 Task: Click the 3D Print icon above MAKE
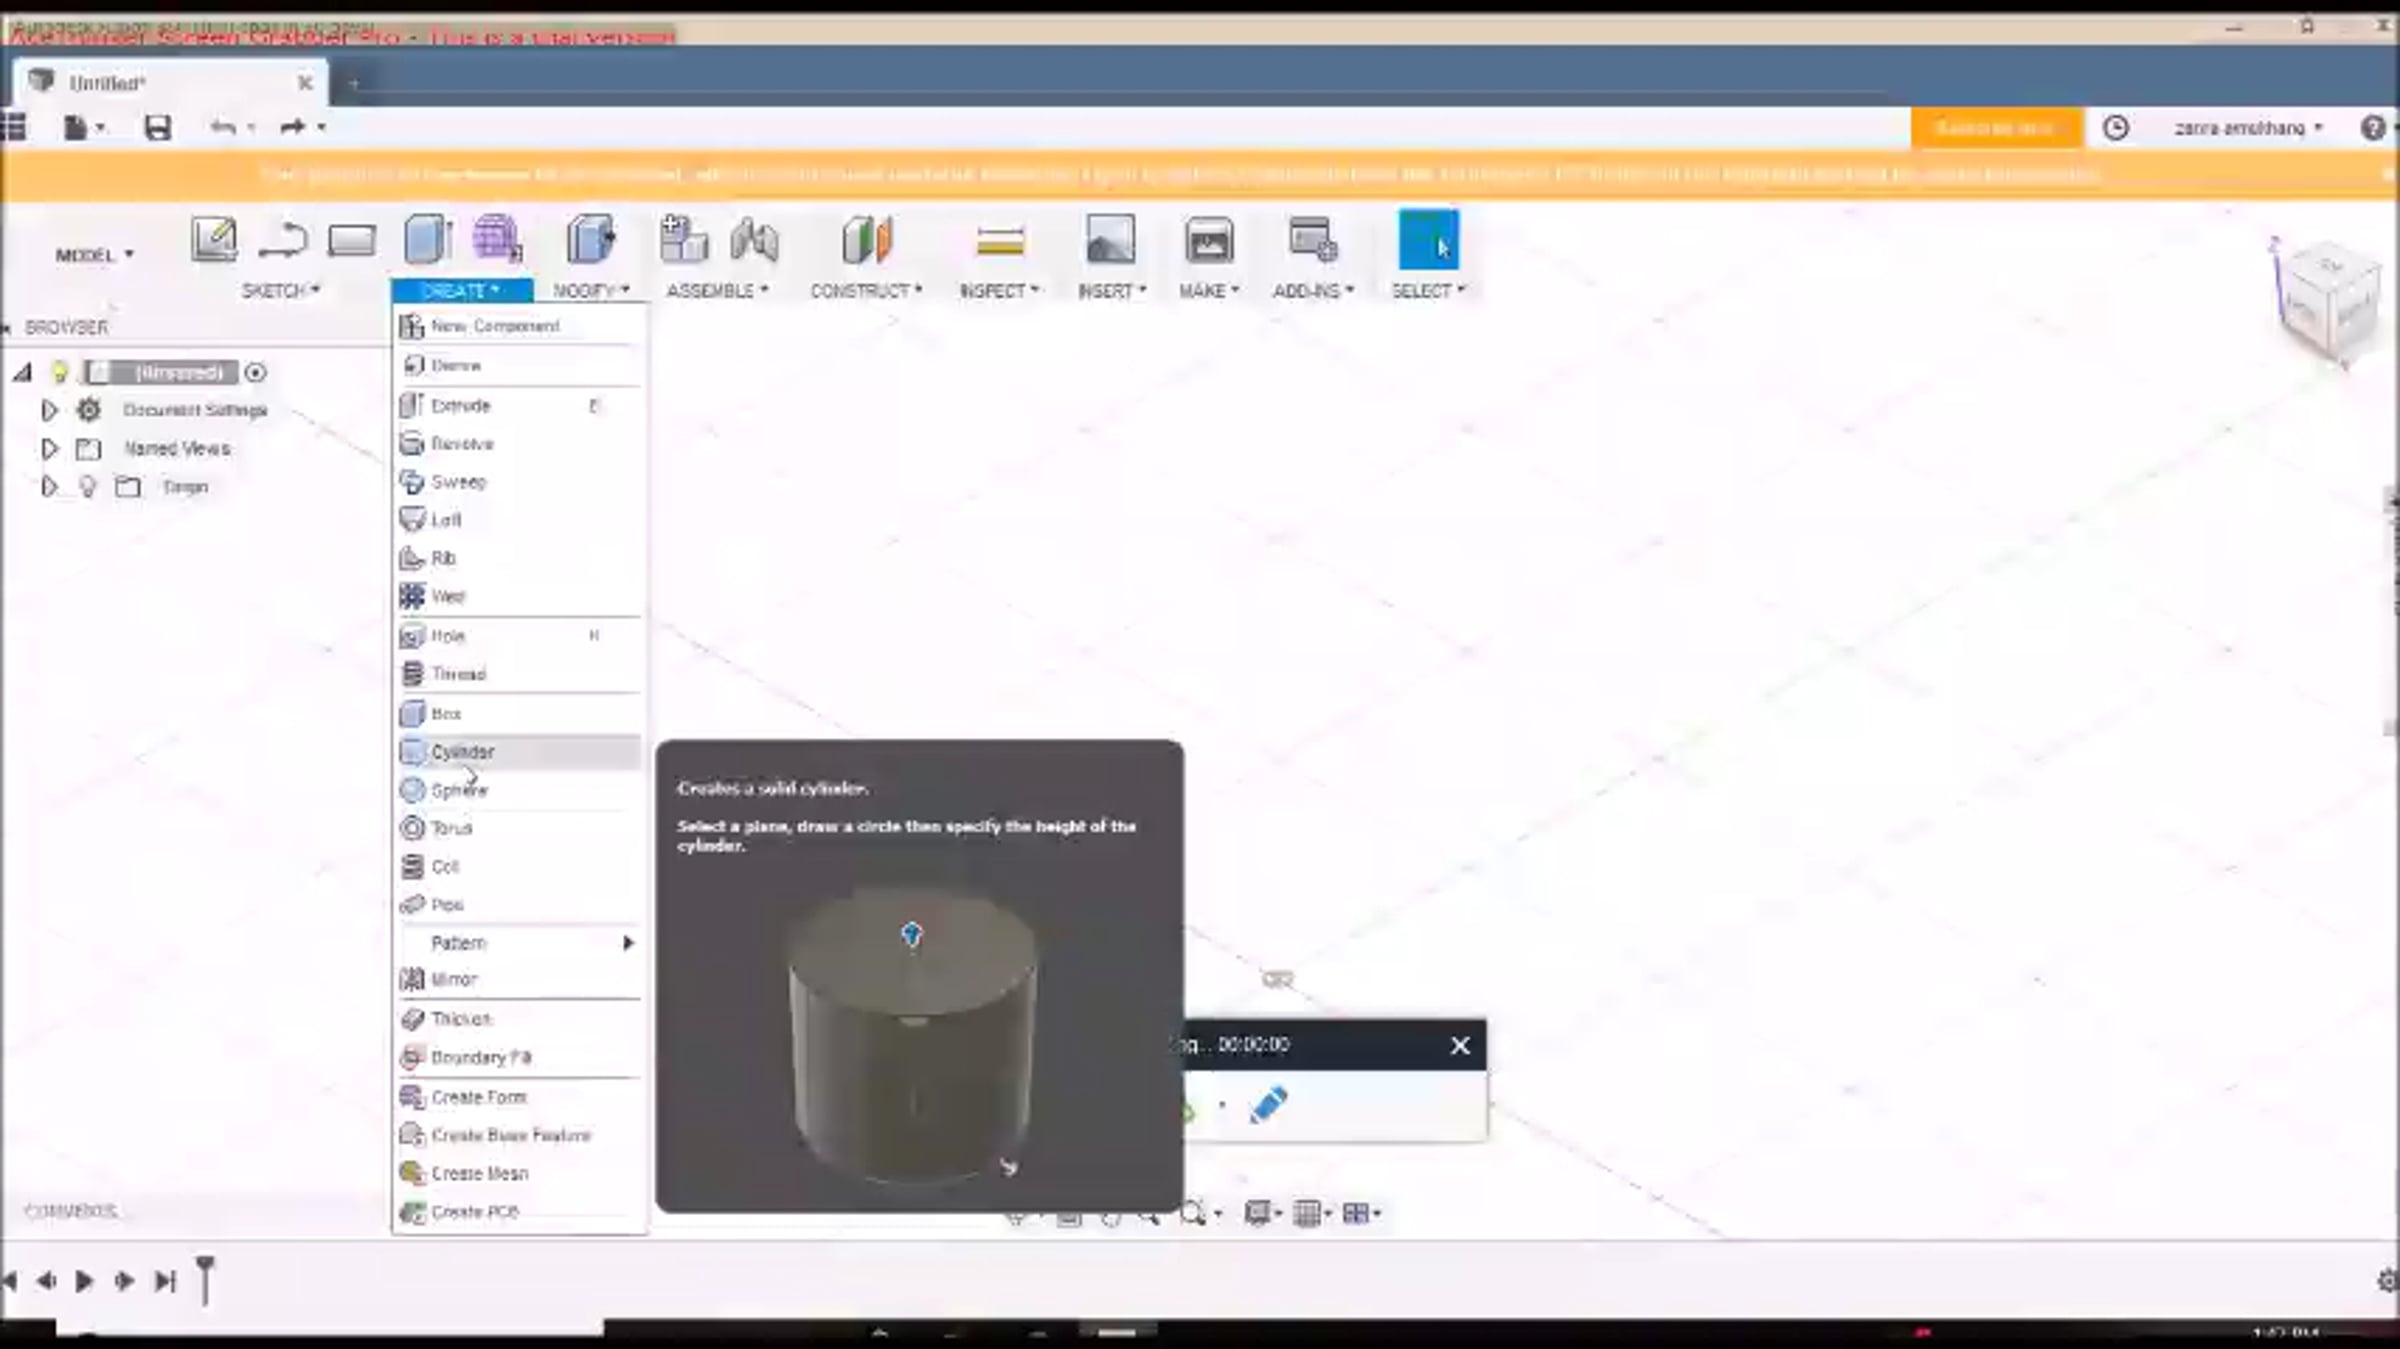click(x=1209, y=241)
